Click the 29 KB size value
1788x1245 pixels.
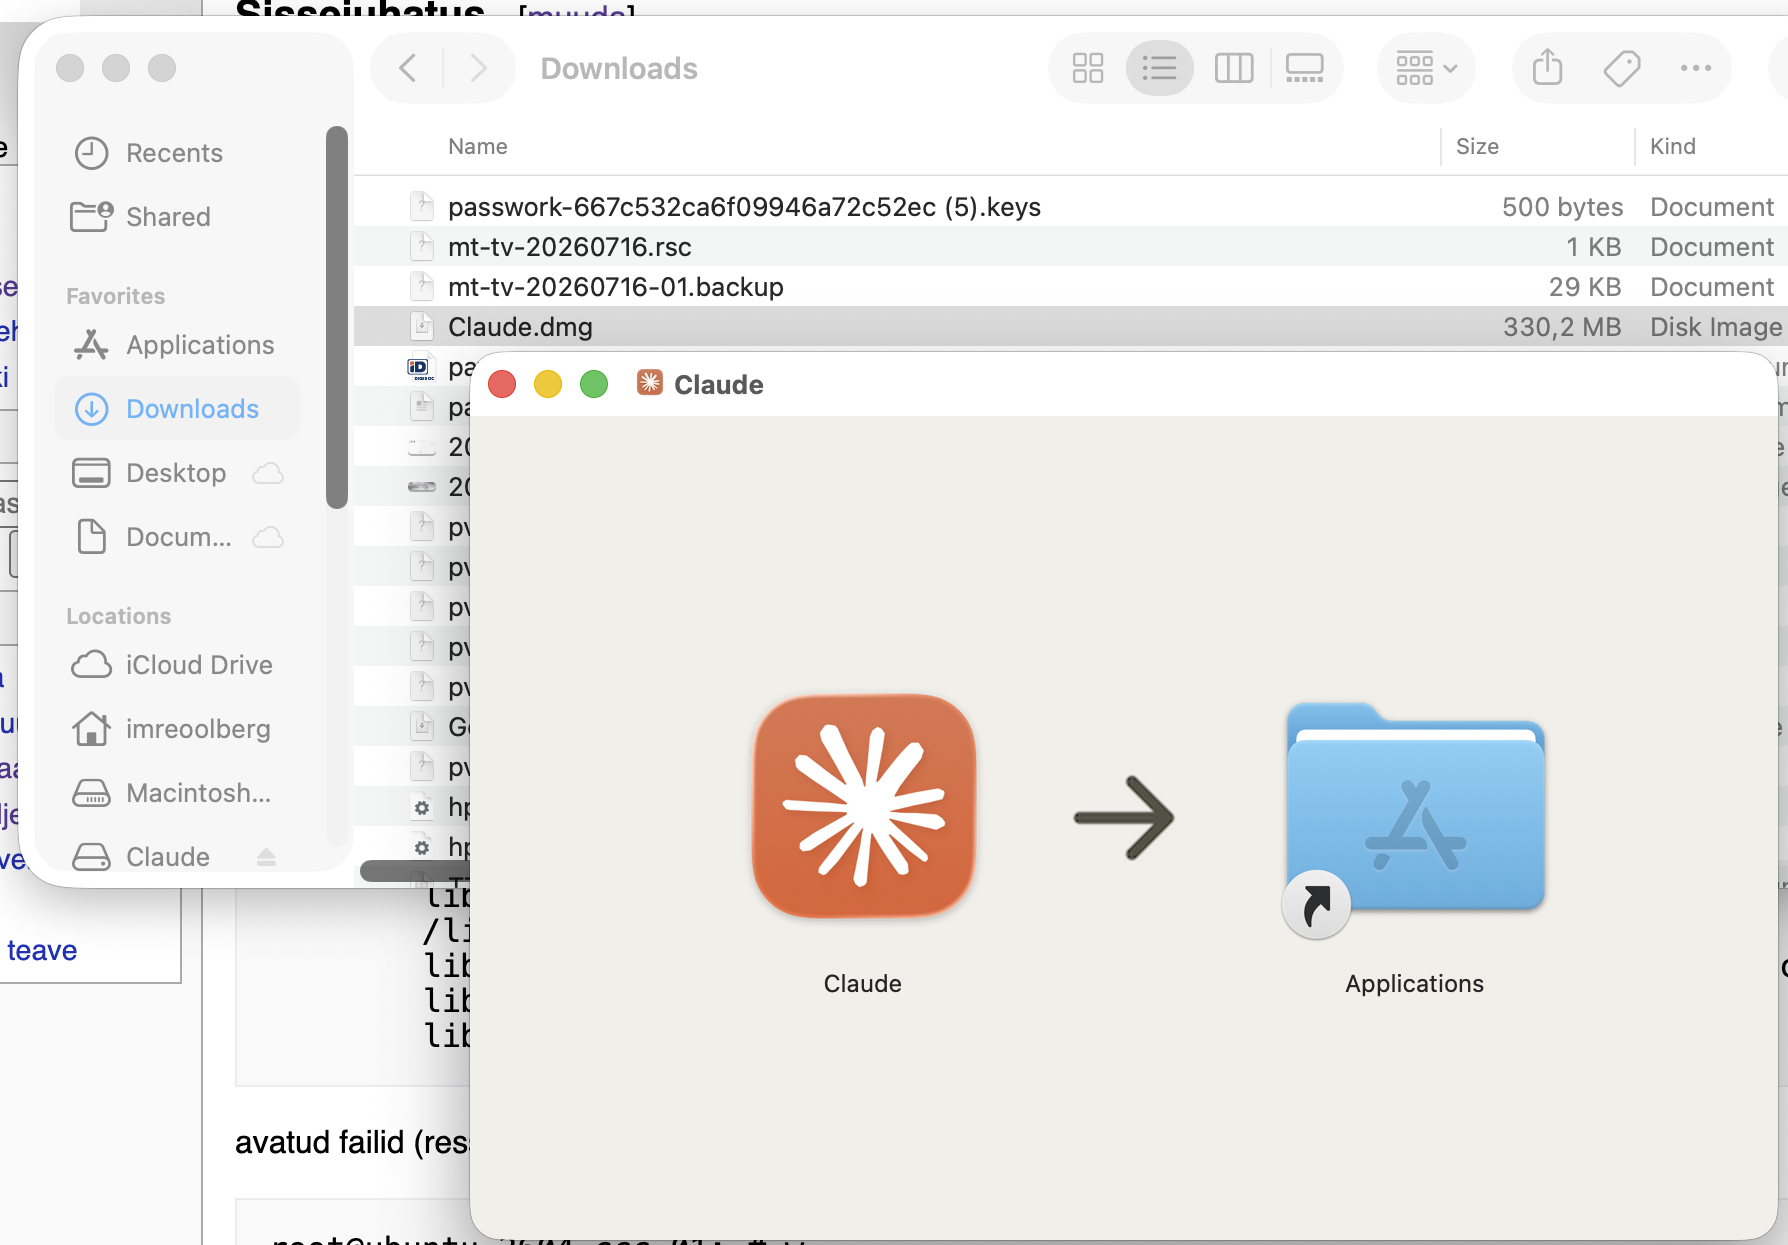pyautogui.click(x=1585, y=287)
